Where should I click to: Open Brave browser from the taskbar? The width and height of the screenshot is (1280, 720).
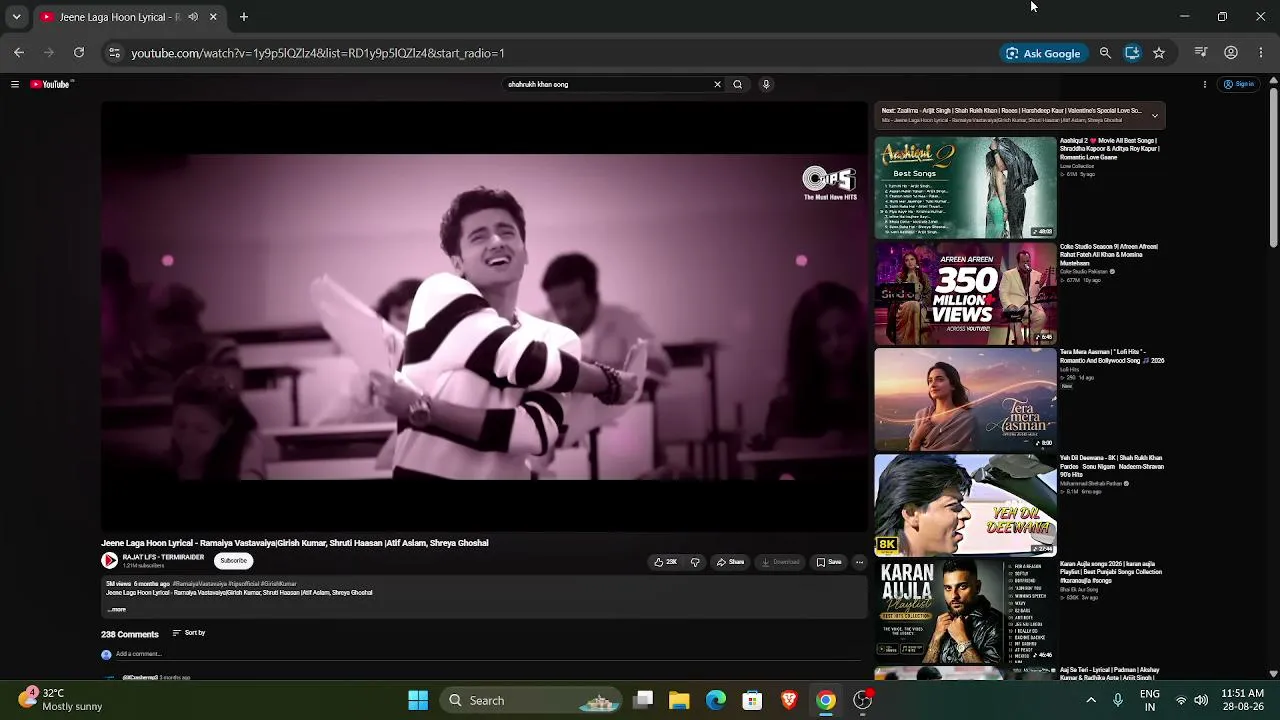point(789,701)
